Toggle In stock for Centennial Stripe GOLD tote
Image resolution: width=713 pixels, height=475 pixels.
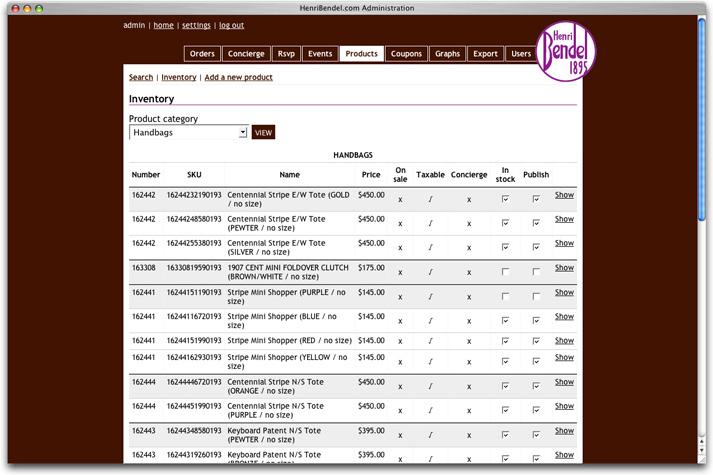coord(505,199)
